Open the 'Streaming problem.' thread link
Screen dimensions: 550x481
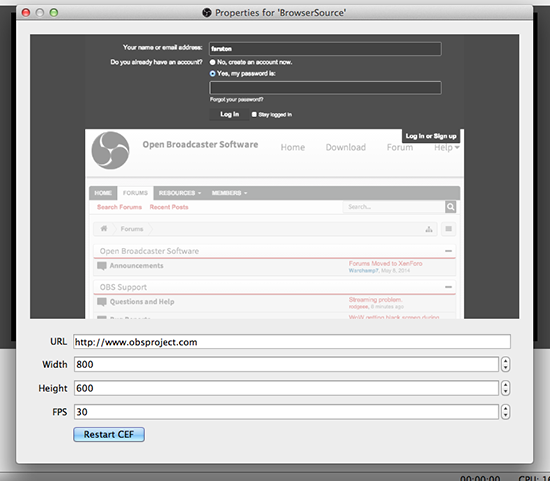coord(375,300)
